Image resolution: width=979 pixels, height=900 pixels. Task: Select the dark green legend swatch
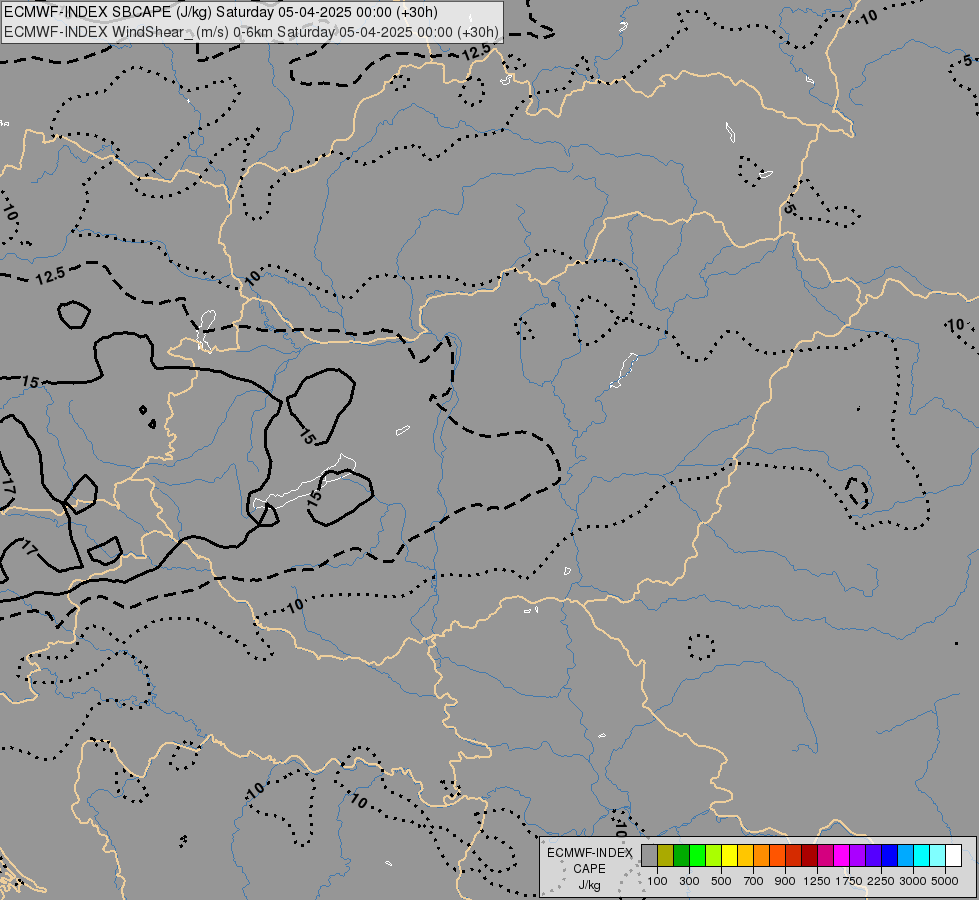(681, 855)
